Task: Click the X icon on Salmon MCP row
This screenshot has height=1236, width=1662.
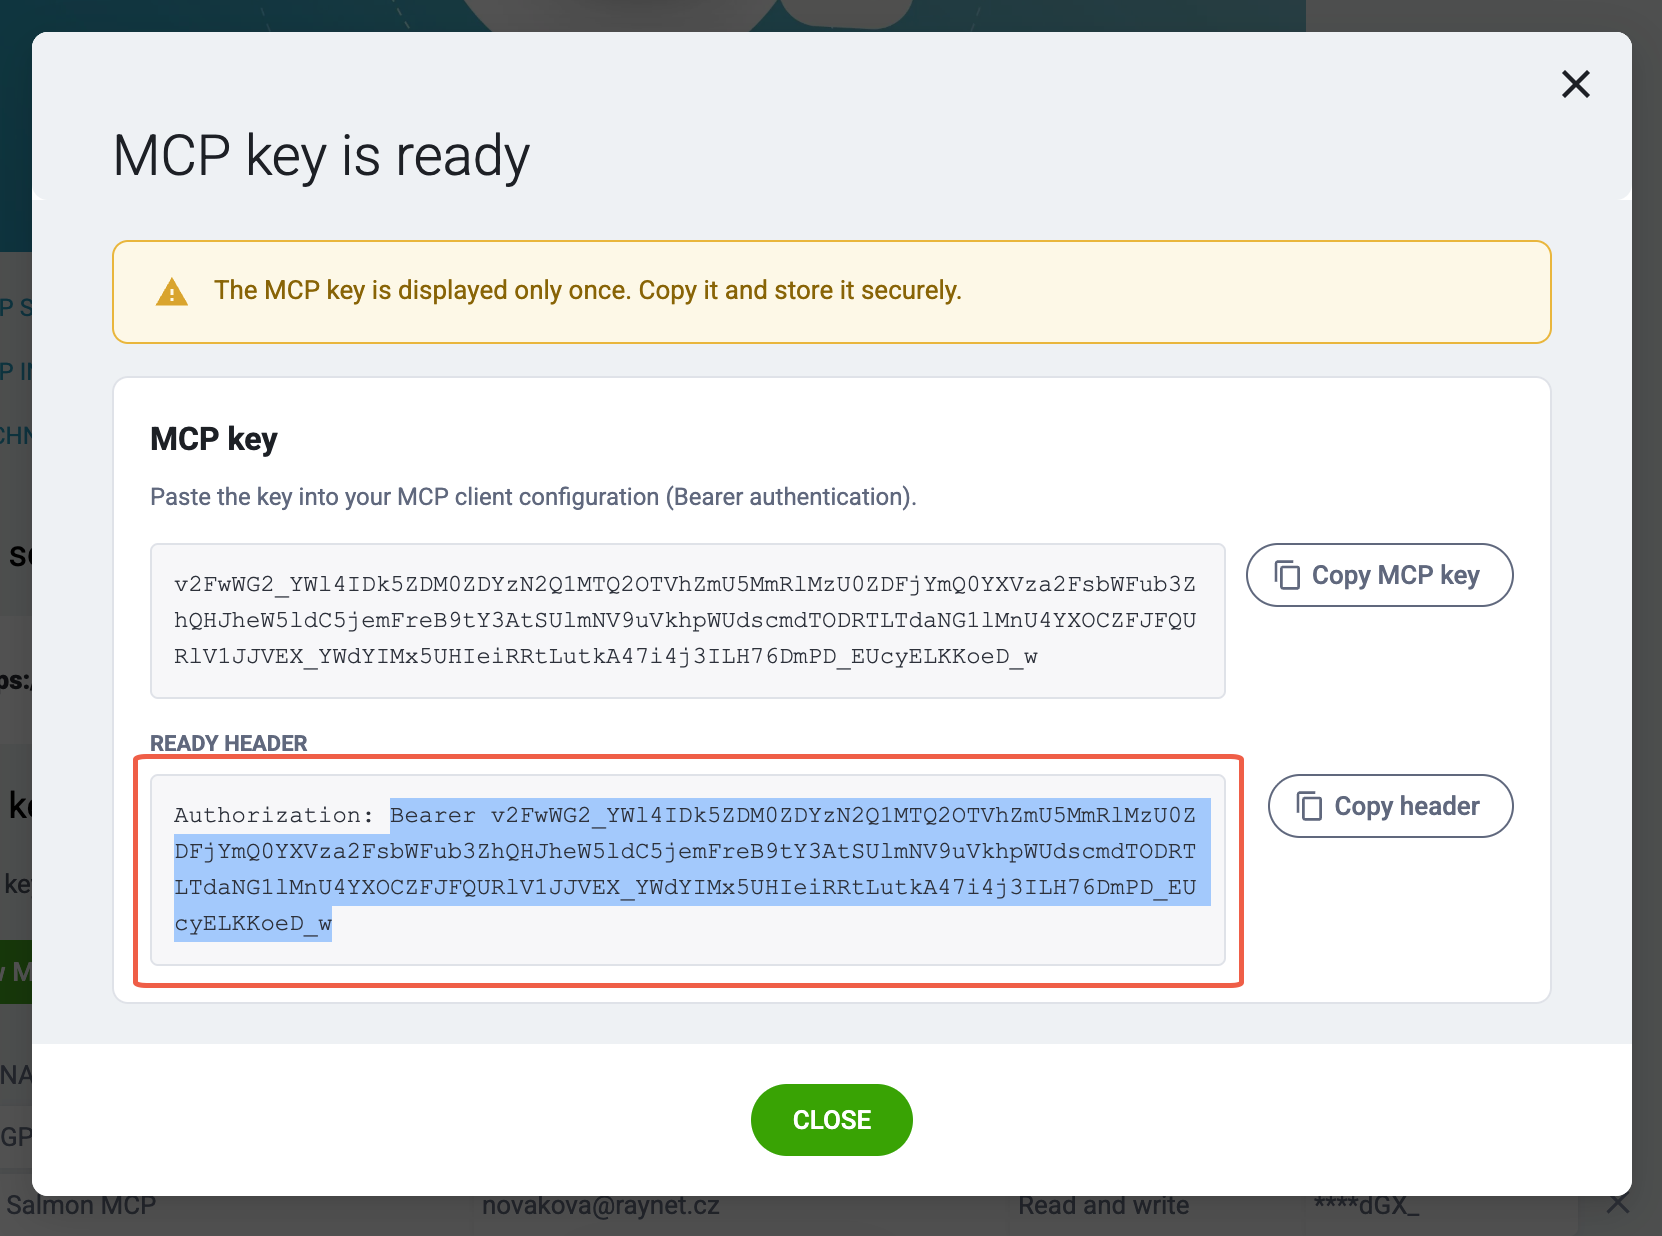Action: pyautogui.click(x=1617, y=1205)
